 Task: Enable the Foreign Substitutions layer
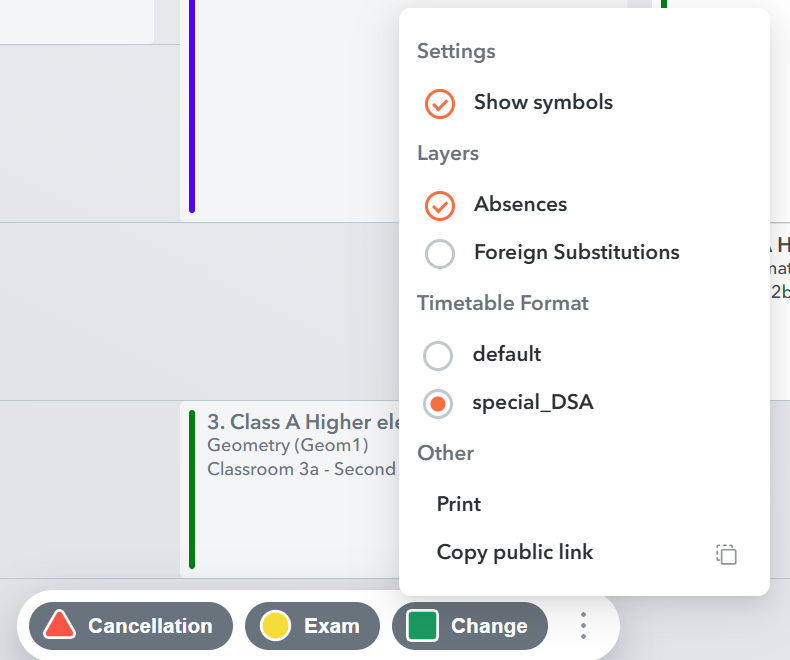point(440,253)
